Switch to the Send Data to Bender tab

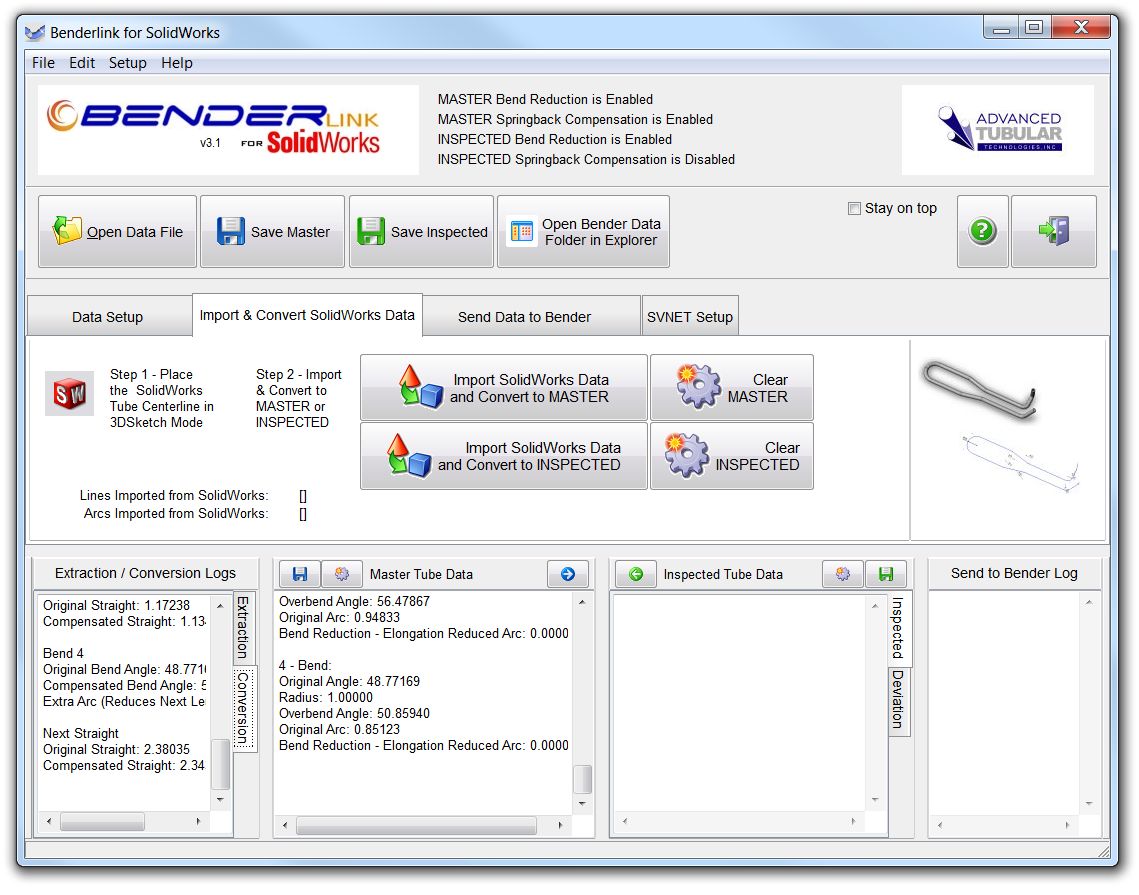coord(524,317)
